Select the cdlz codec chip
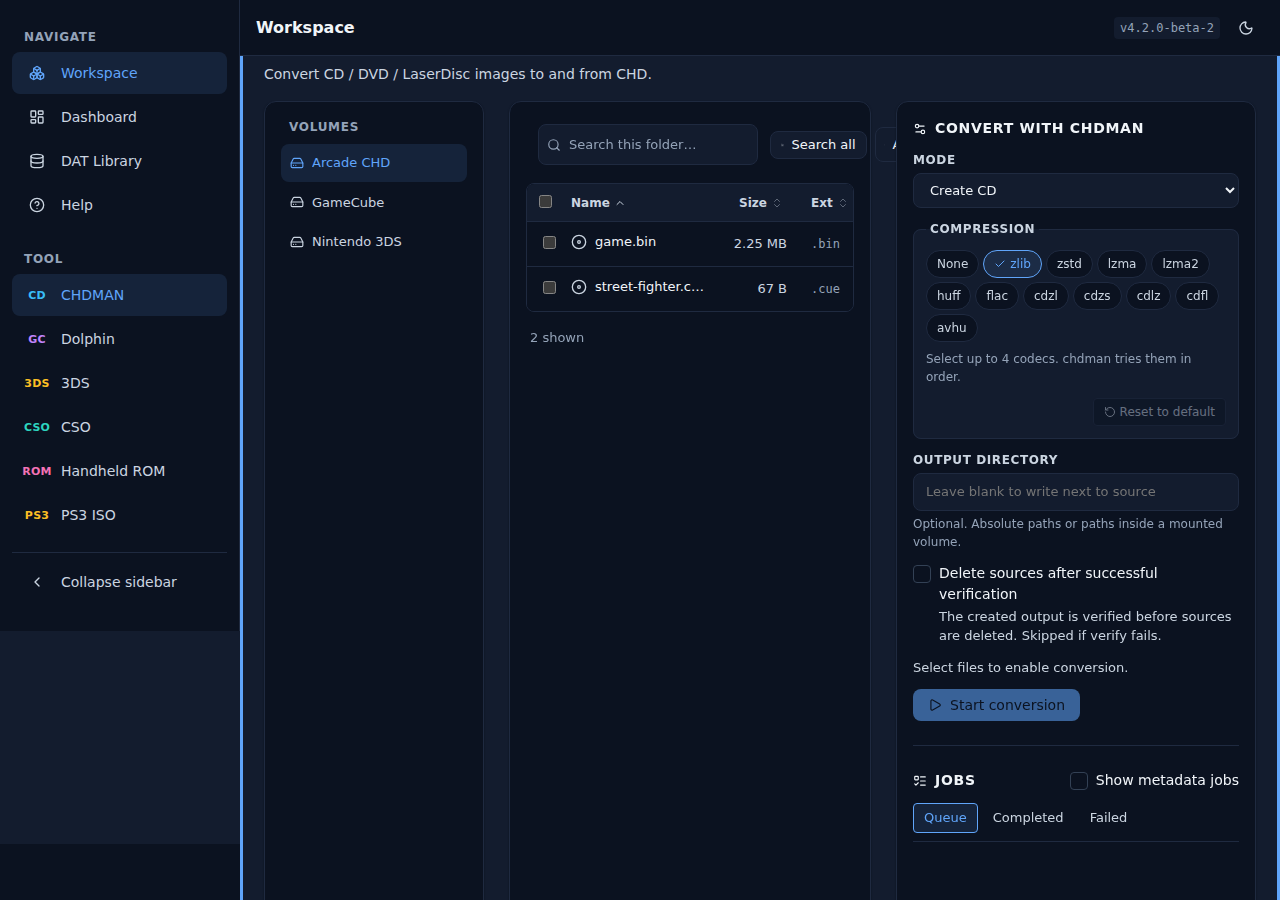The height and width of the screenshot is (900, 1280). click(1148, 296)
